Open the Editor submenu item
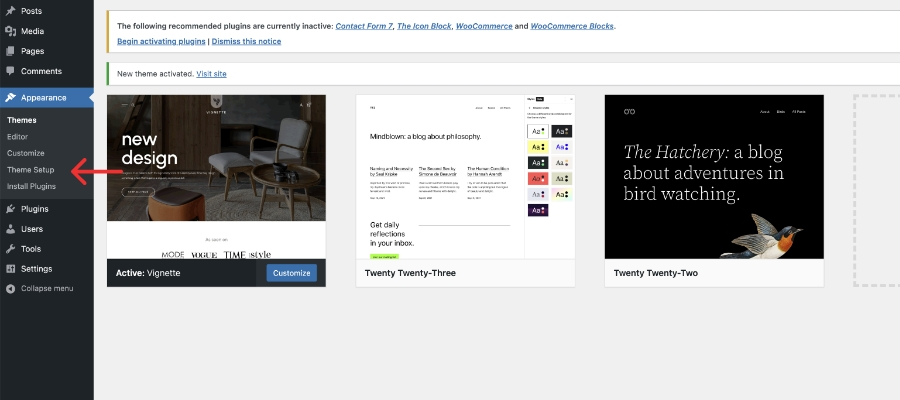 (x=17, y=137)
